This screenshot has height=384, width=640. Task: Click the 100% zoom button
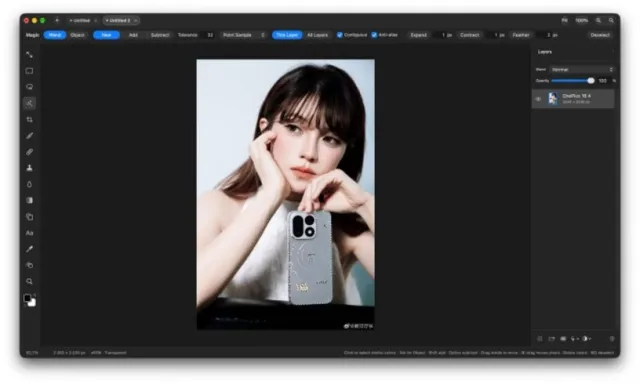[x=582, y=20]
